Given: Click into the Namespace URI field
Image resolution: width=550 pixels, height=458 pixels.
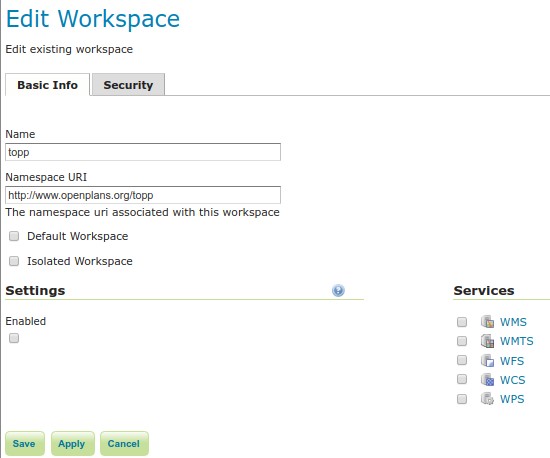Looking at the screenshot, I should point(143,195).
